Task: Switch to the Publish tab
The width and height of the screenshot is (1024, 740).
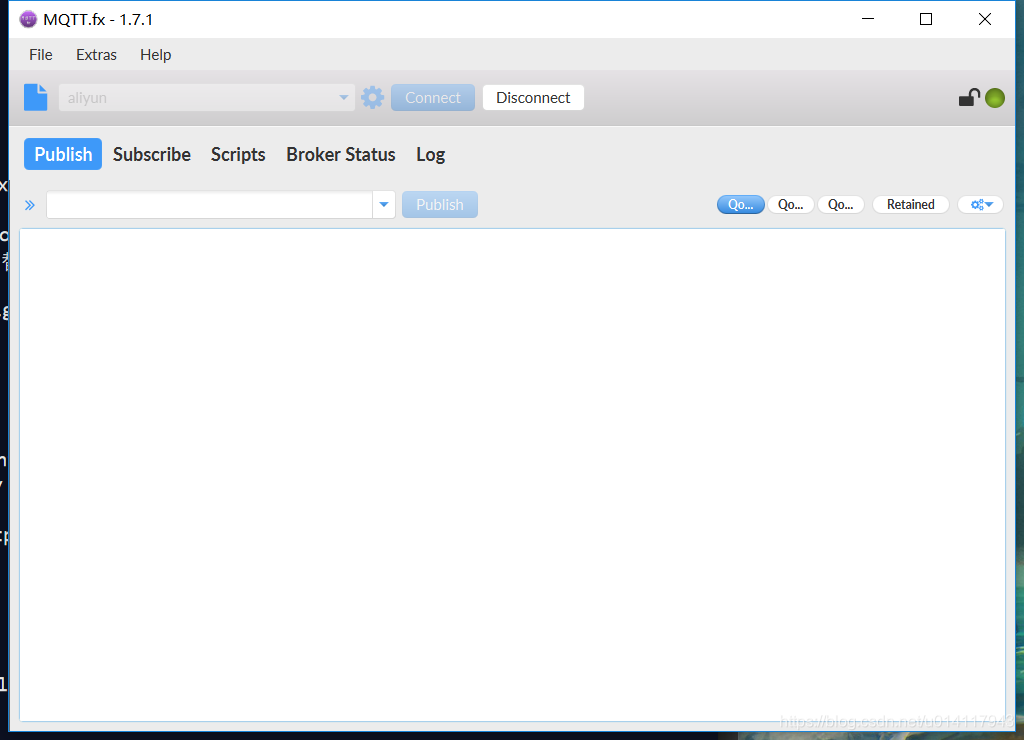Action: click(x=63, y=154)
